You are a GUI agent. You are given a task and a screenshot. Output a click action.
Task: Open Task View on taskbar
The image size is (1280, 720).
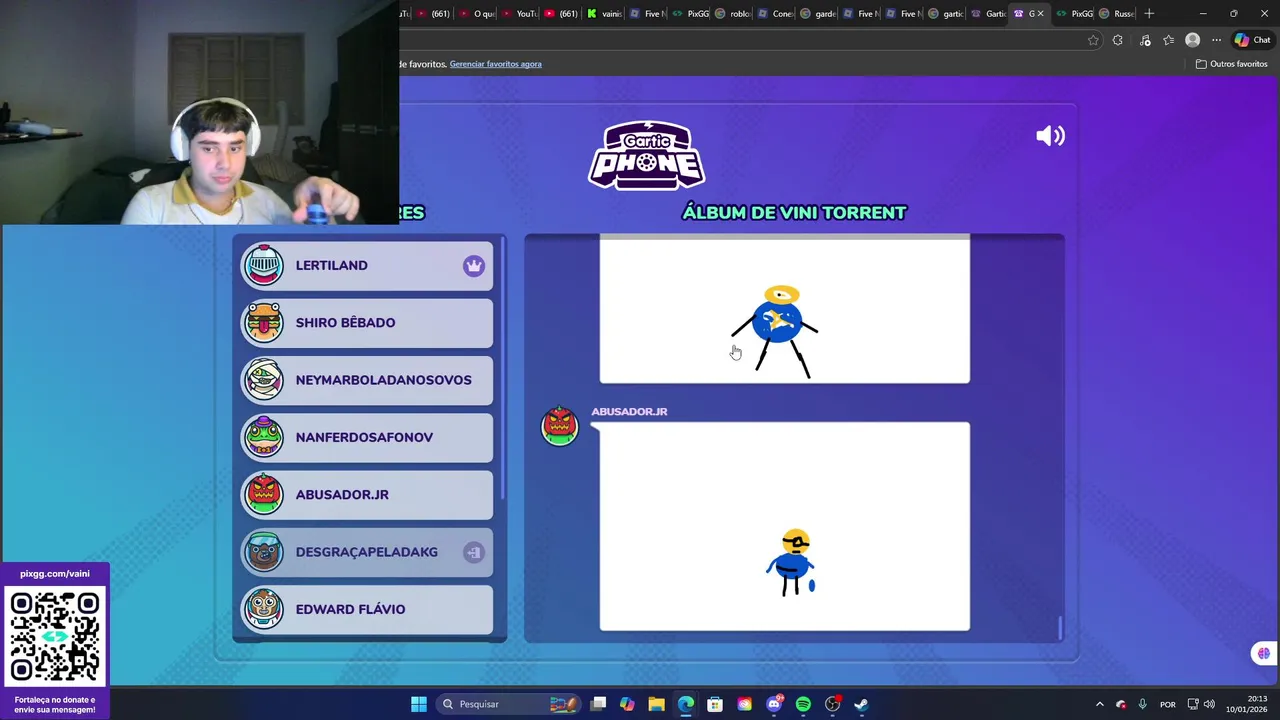(x=598, y=704)
